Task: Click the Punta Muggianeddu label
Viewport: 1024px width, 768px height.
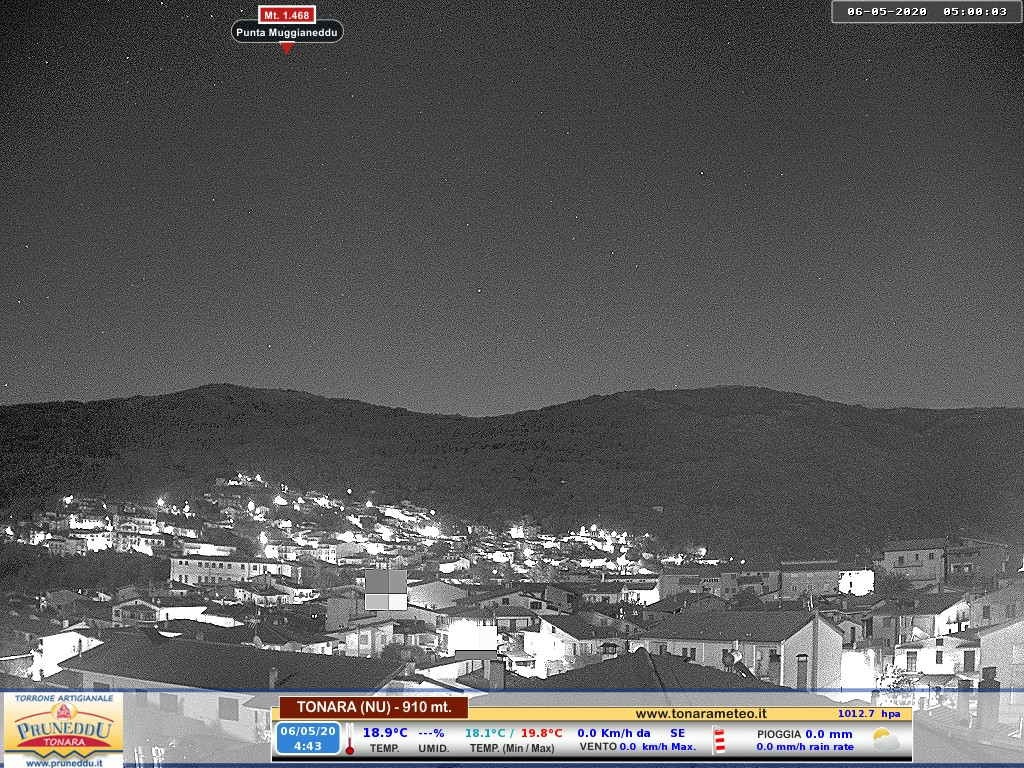Action: tap(287, 32)
